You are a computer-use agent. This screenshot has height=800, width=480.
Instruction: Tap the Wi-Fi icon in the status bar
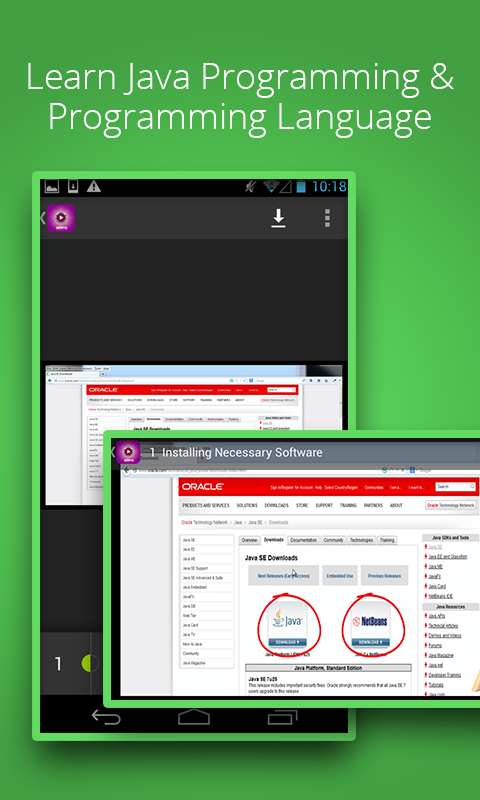tap(270, 186)
